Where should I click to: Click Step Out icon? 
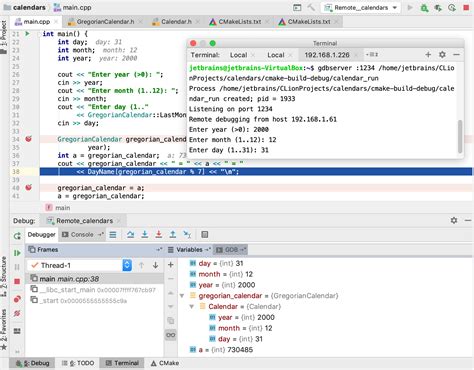point(173,235)
